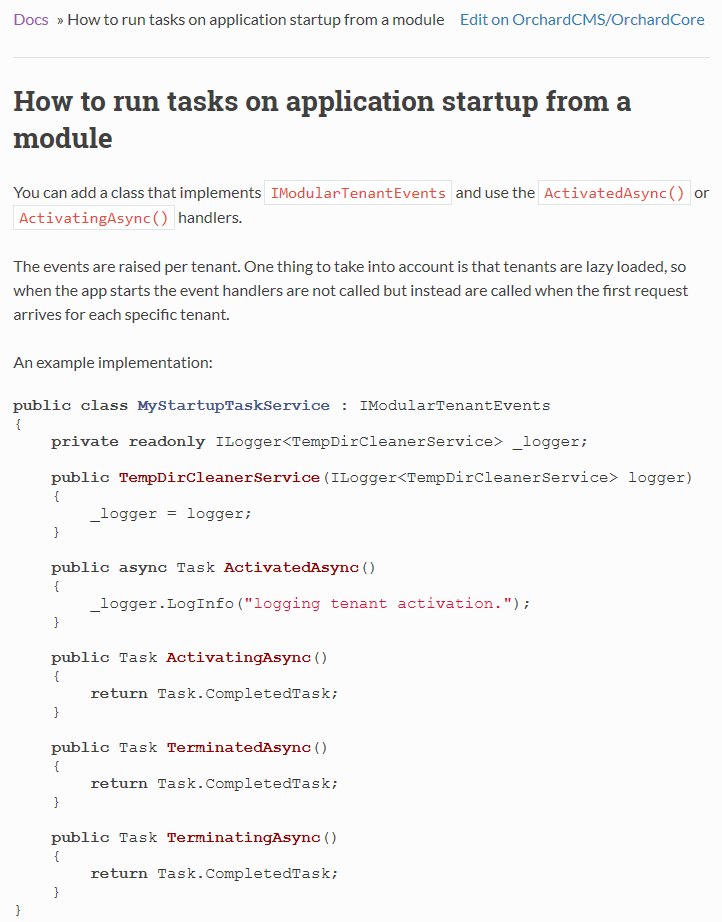Screen dimensions: 722x922
Task: Click the TempDirCleanerService constructor name
Action: coord(219,478)
